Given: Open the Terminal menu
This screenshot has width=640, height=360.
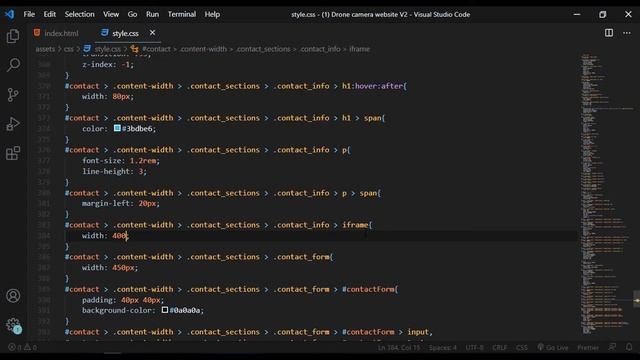Looking at the screenshot, I should [x=182, y=14].
